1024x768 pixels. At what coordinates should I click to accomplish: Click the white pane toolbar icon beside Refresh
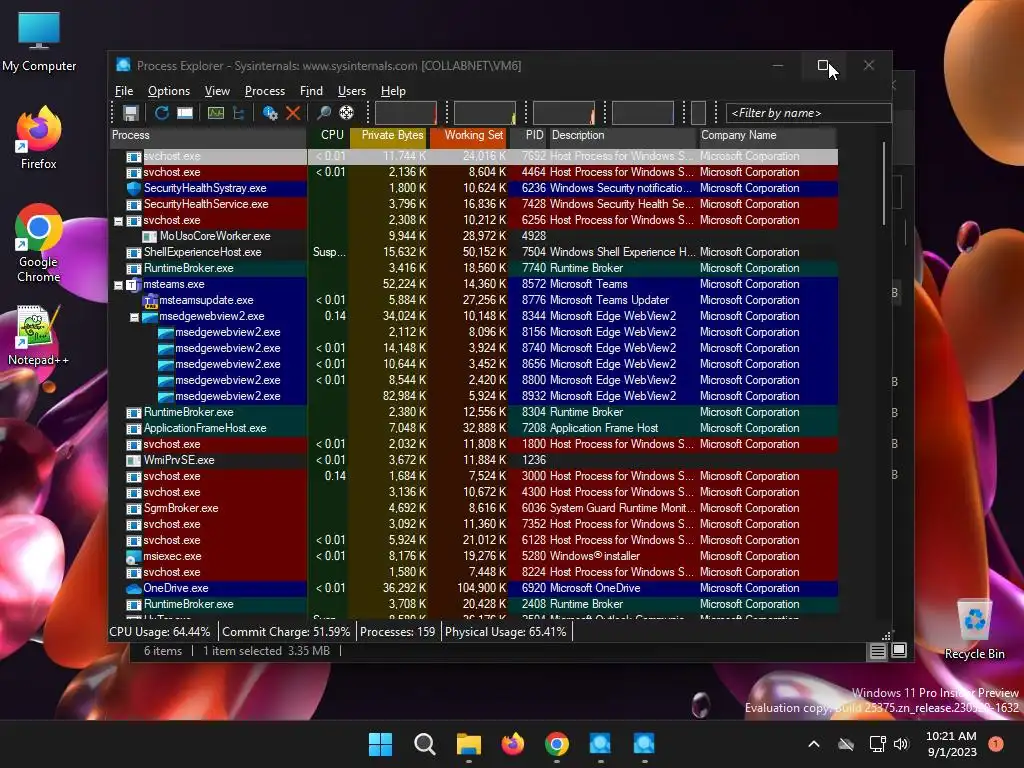[185, 113]
